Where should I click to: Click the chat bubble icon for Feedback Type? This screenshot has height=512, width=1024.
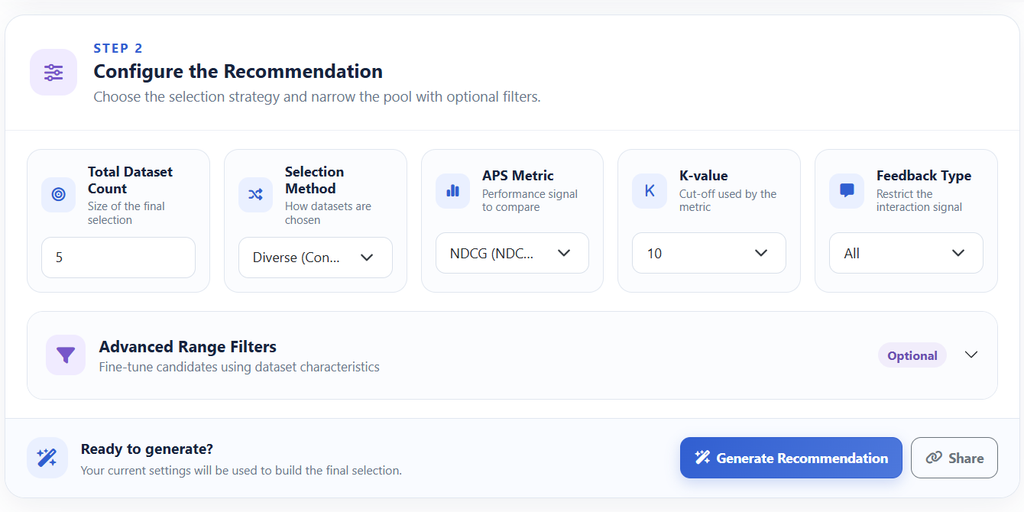click(846, 191)
